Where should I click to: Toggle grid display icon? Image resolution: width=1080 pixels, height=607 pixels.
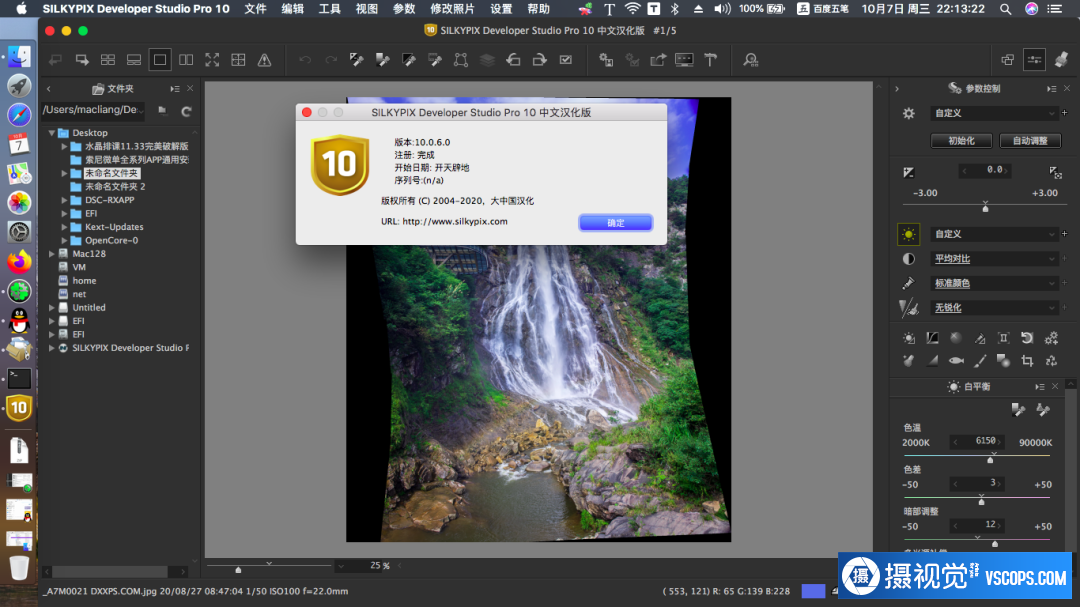pyautogui.click(x=238, y=60)
